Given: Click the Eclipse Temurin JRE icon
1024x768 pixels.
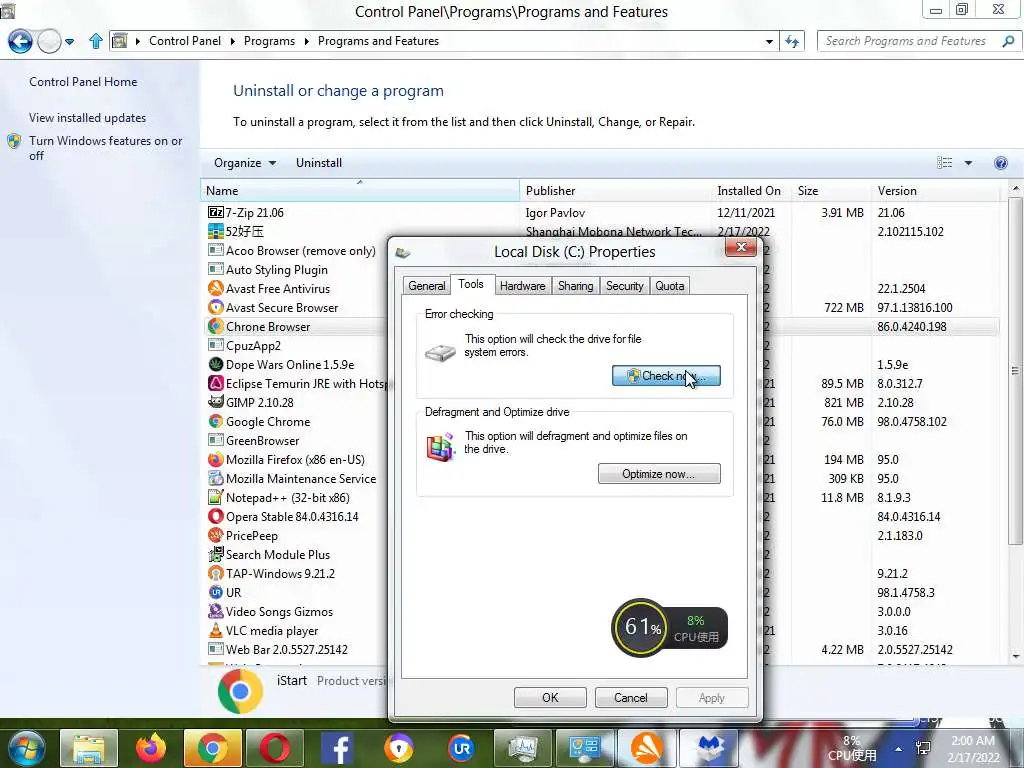Looking at the screenshot, I should click(215, 383).
